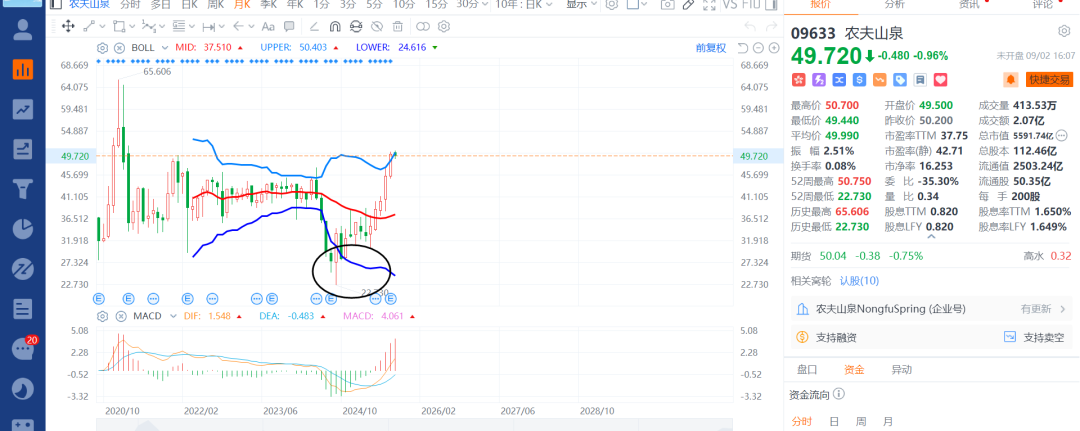Zoom in chart with plus circle
This screenshot has width=1080, height=431.
point(774,48)
